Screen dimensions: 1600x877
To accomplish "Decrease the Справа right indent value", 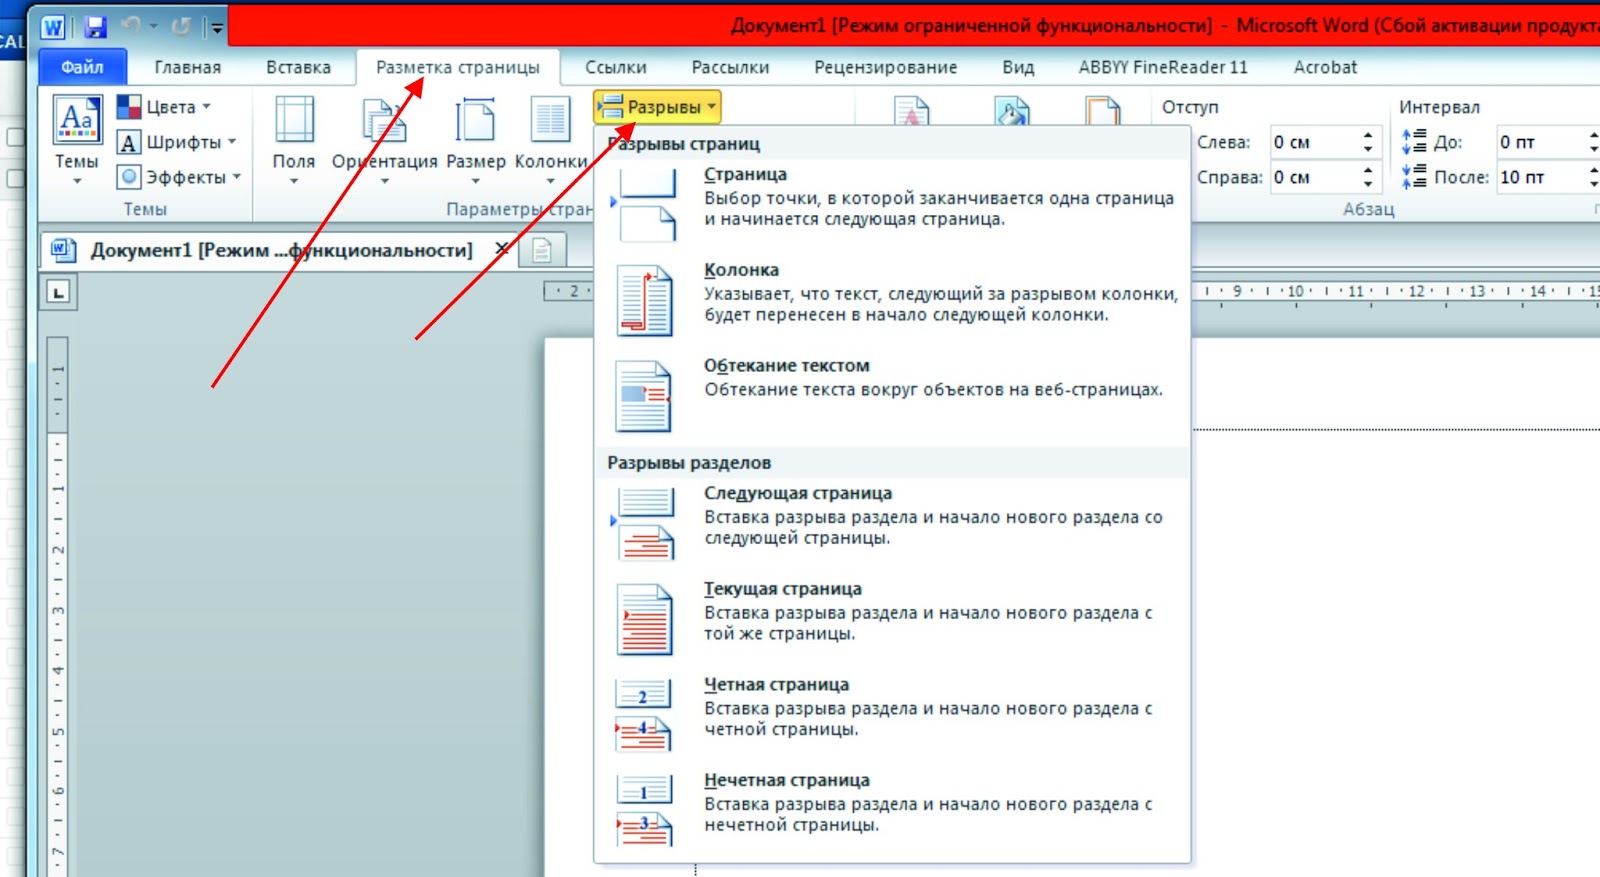I will [1368, 184].
